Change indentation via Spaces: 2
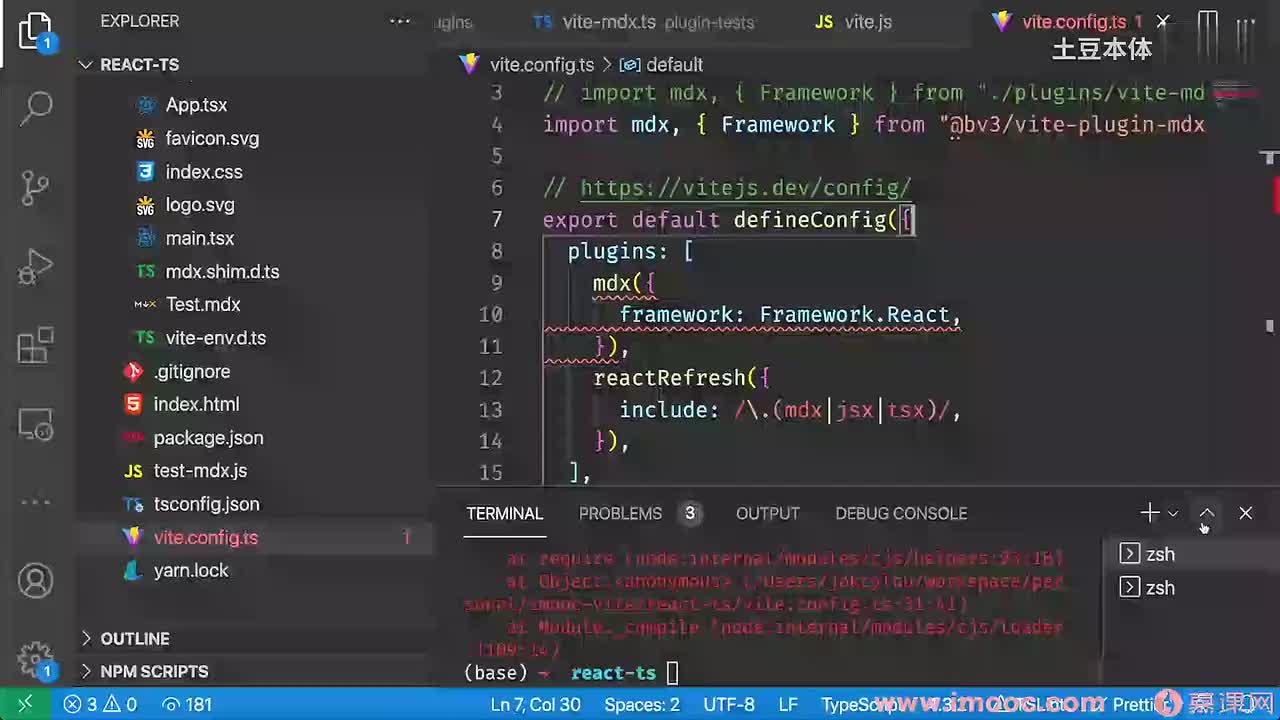The height and width of the screenshot is (720, 1280). (x=642, y=704)
